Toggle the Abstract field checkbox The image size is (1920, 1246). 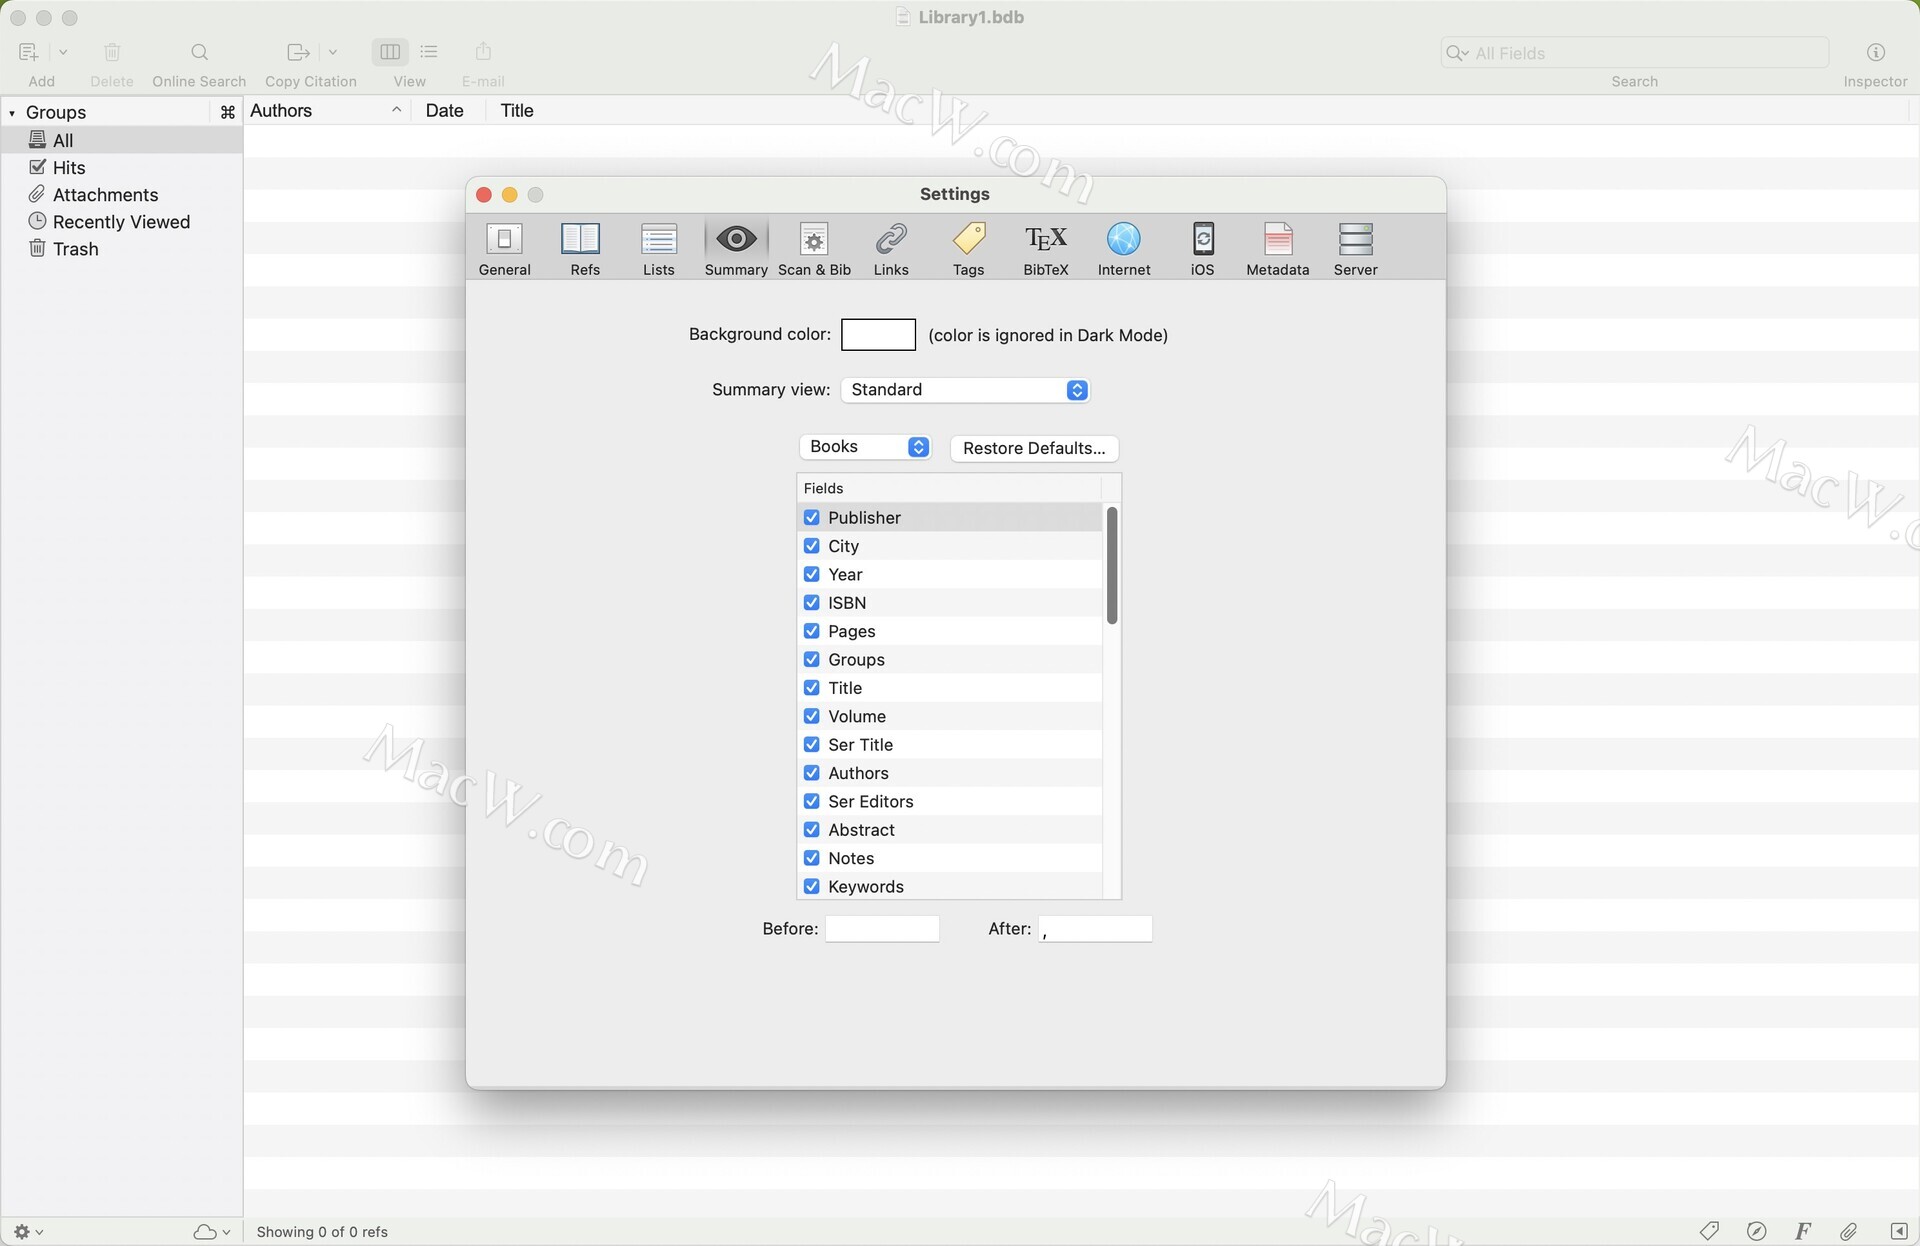pyautogui.click(x=812, y=829)
